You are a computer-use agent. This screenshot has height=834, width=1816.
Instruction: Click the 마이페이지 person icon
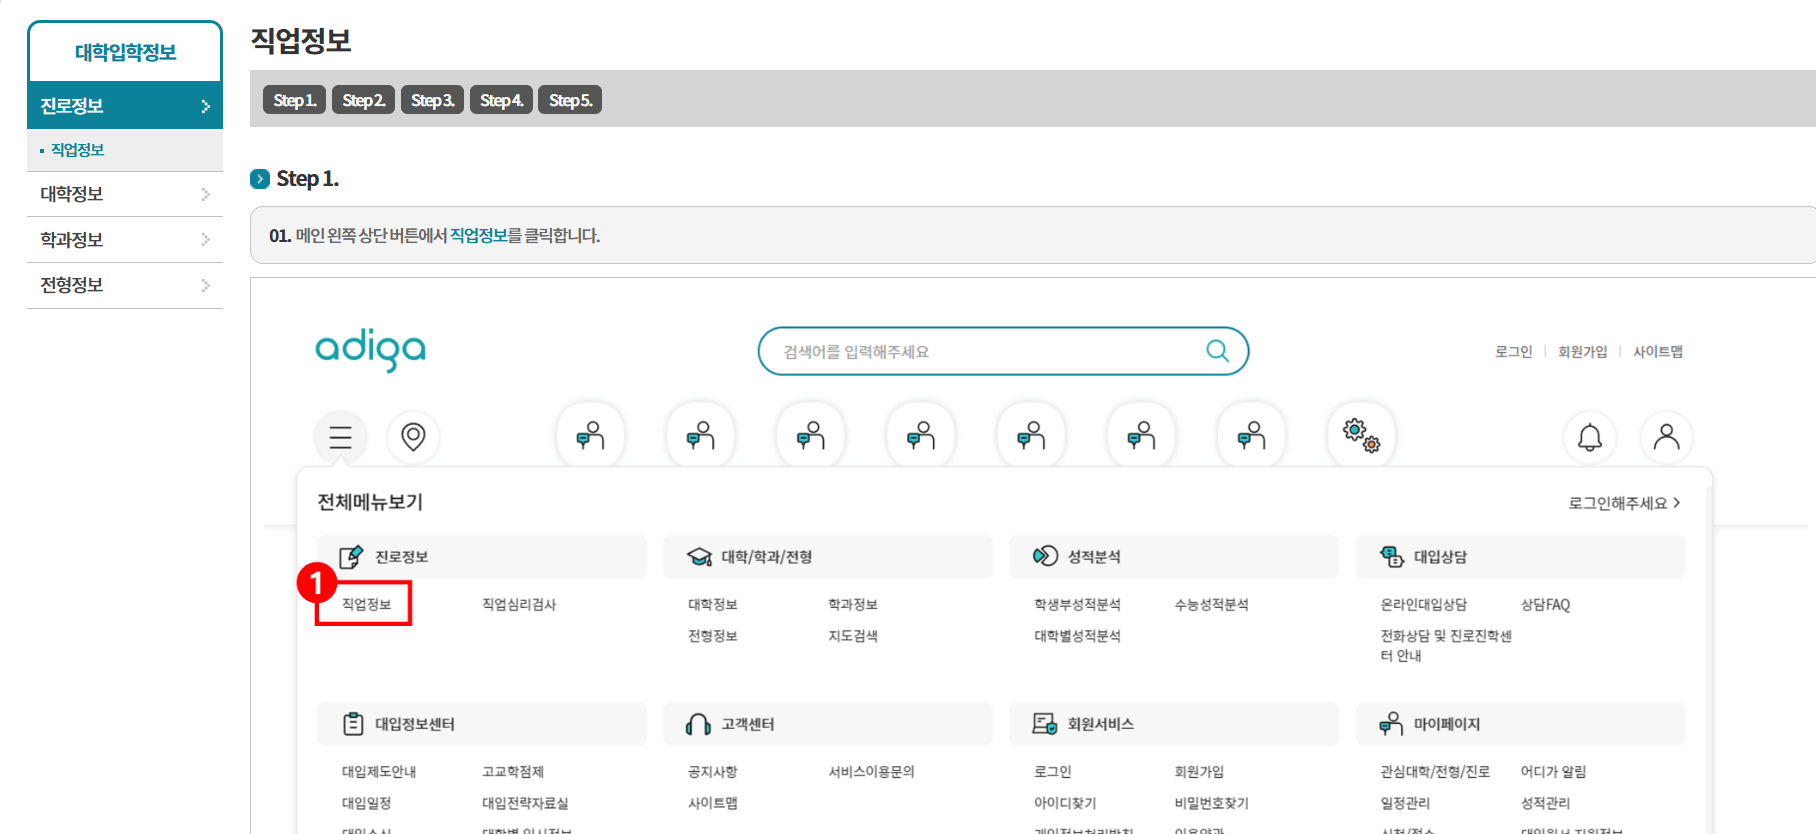pos(1391,724)
